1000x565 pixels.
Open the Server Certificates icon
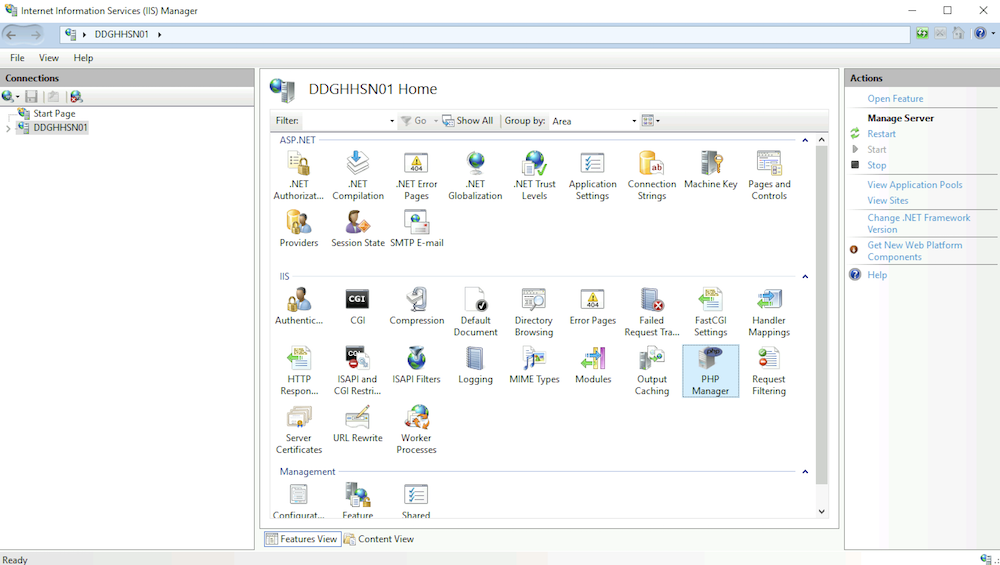click(298, 429)
